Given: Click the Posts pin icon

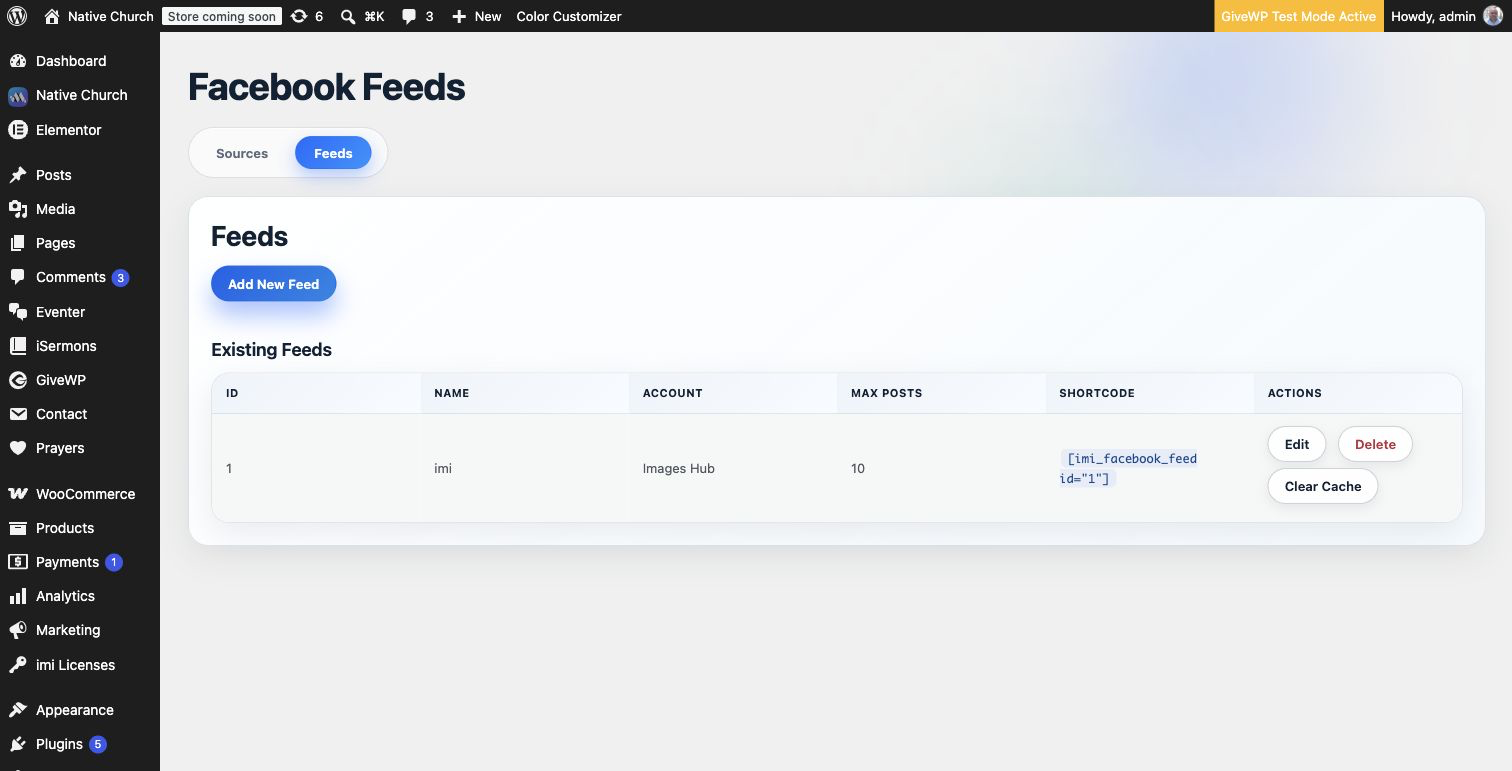Looking at the screenshot, I should [x=18, y=175].
